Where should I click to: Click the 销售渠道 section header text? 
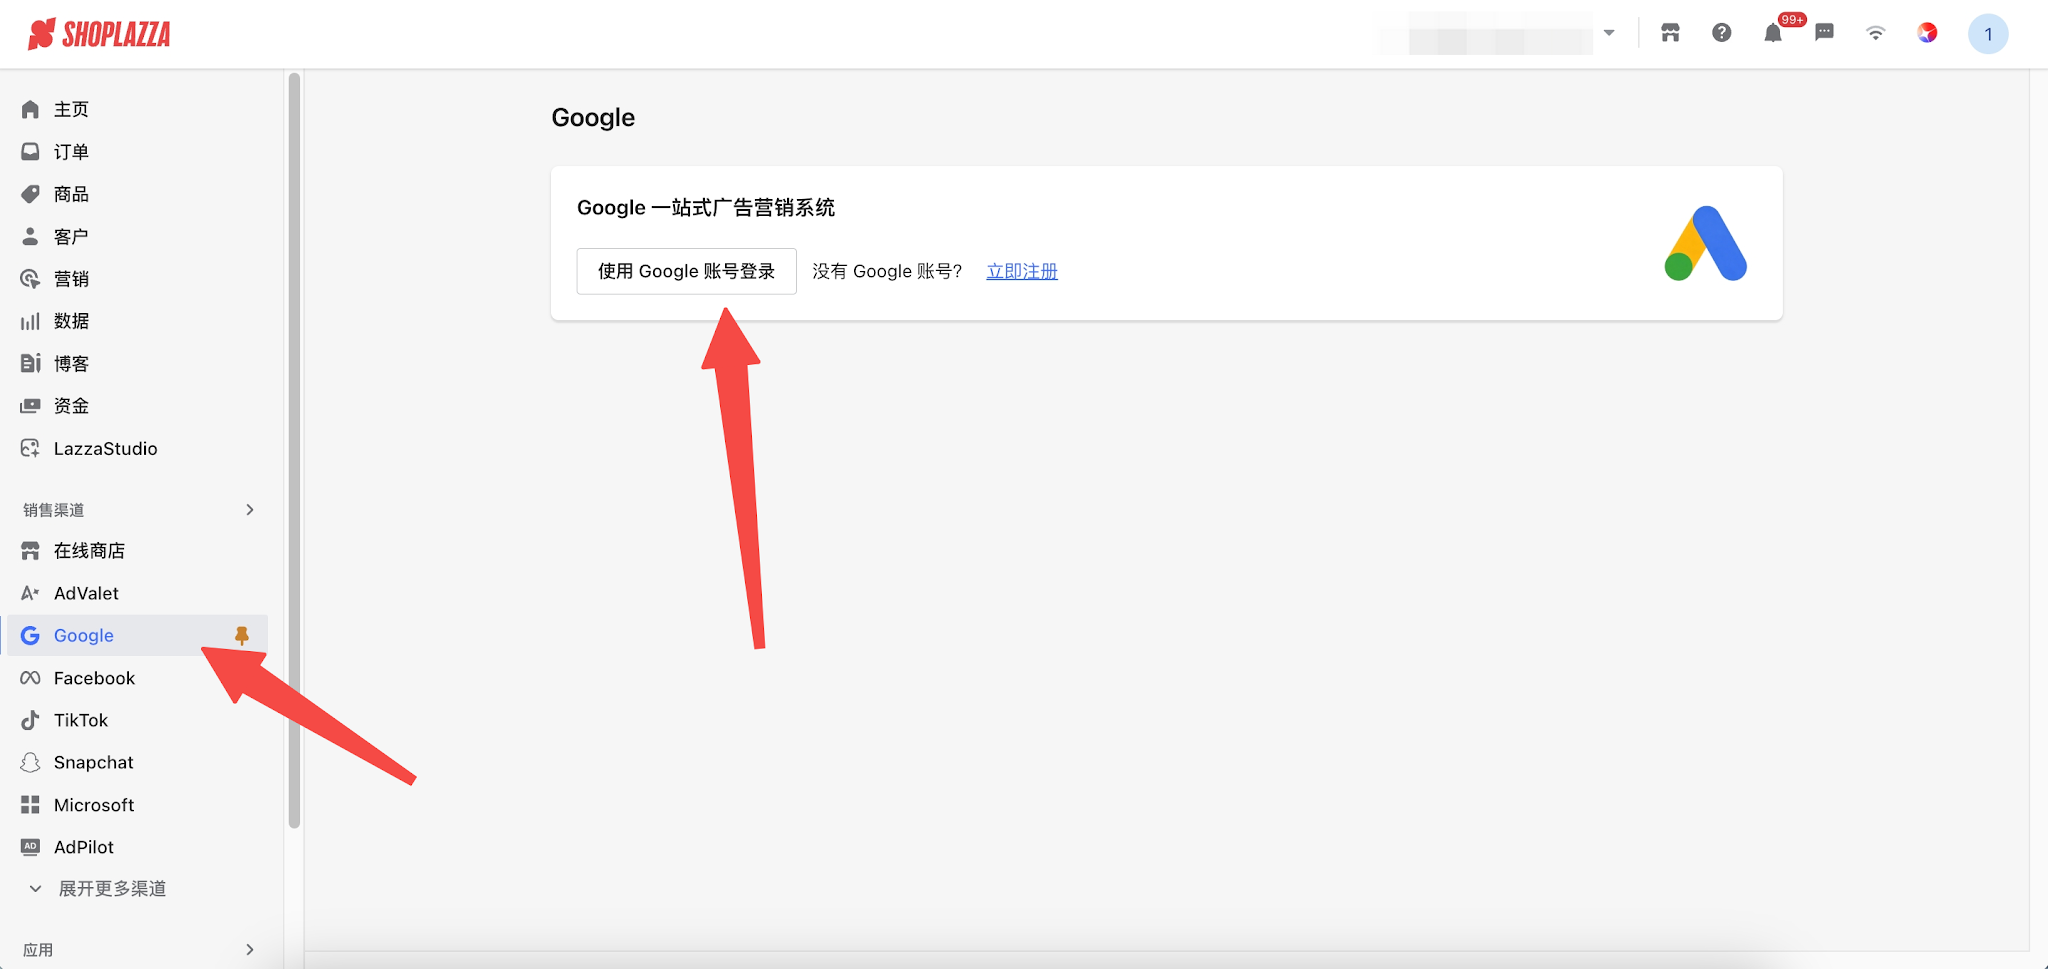pyautogui.click(x=54, y=510)
